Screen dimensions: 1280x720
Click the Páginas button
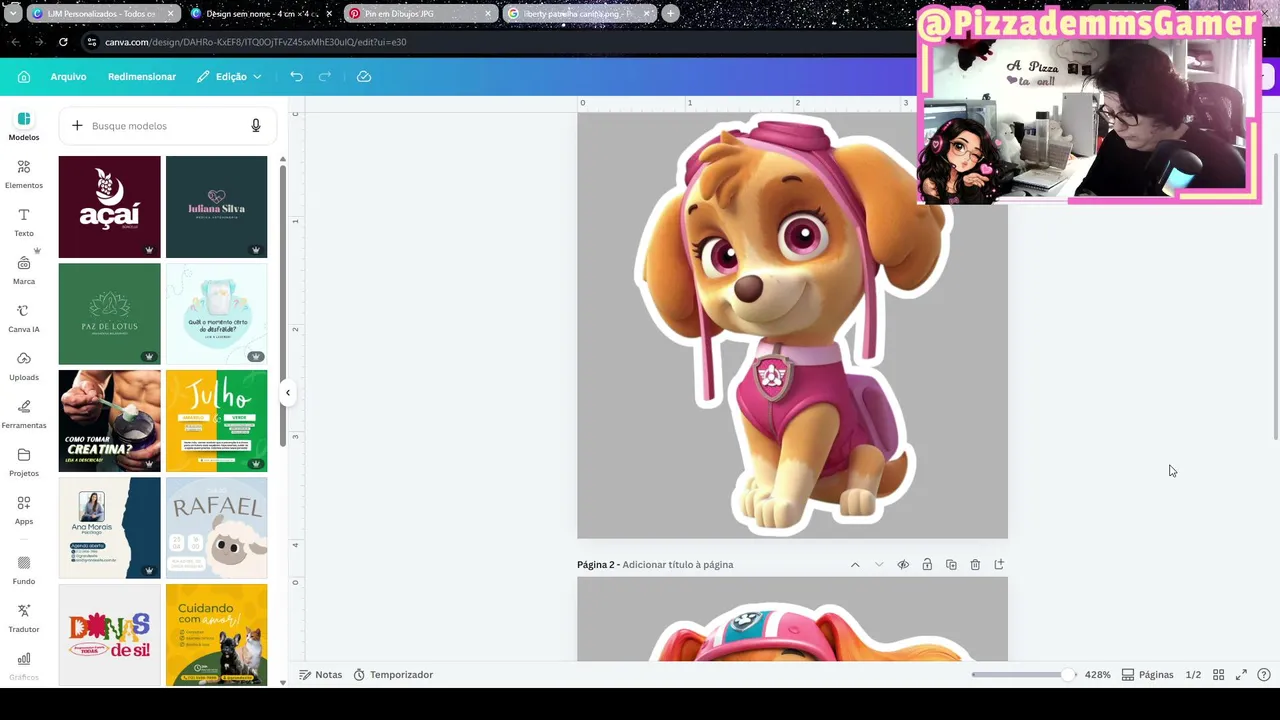1147,675
